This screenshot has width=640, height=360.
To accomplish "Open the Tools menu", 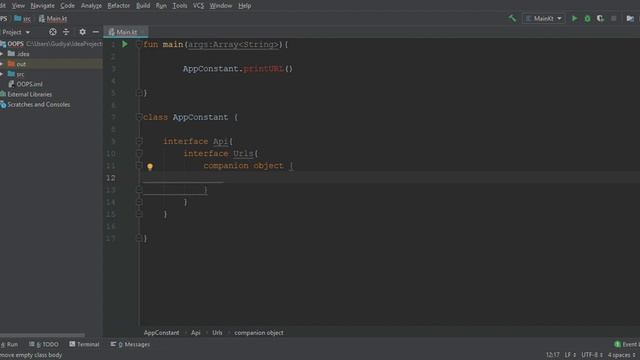I will pos(180,6).
